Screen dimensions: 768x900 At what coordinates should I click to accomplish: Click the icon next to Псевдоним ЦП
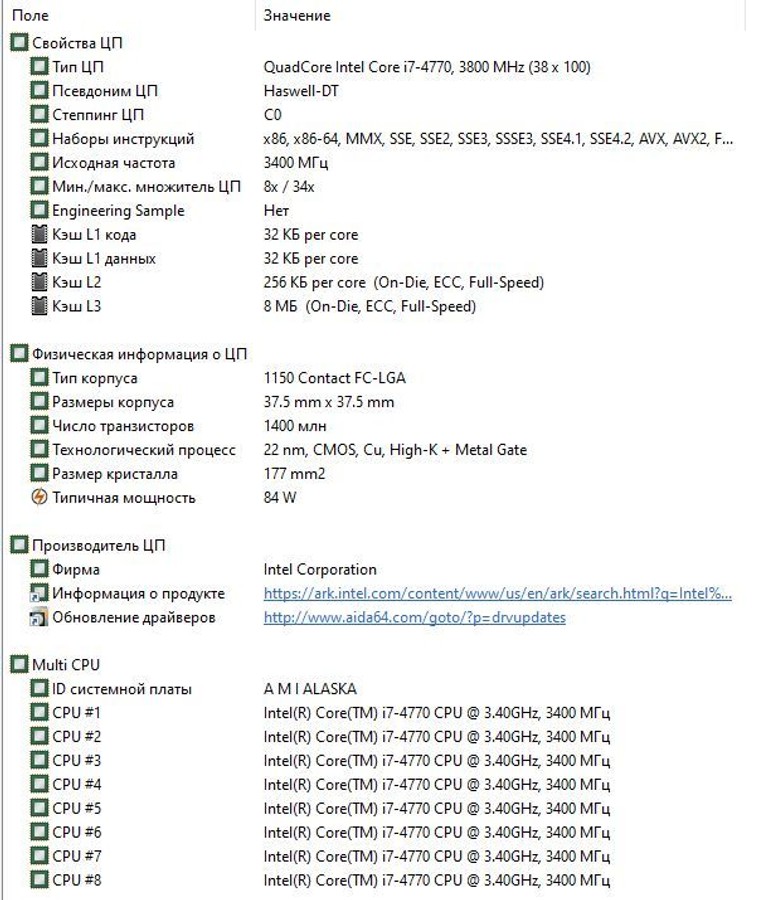click(39, 91)
